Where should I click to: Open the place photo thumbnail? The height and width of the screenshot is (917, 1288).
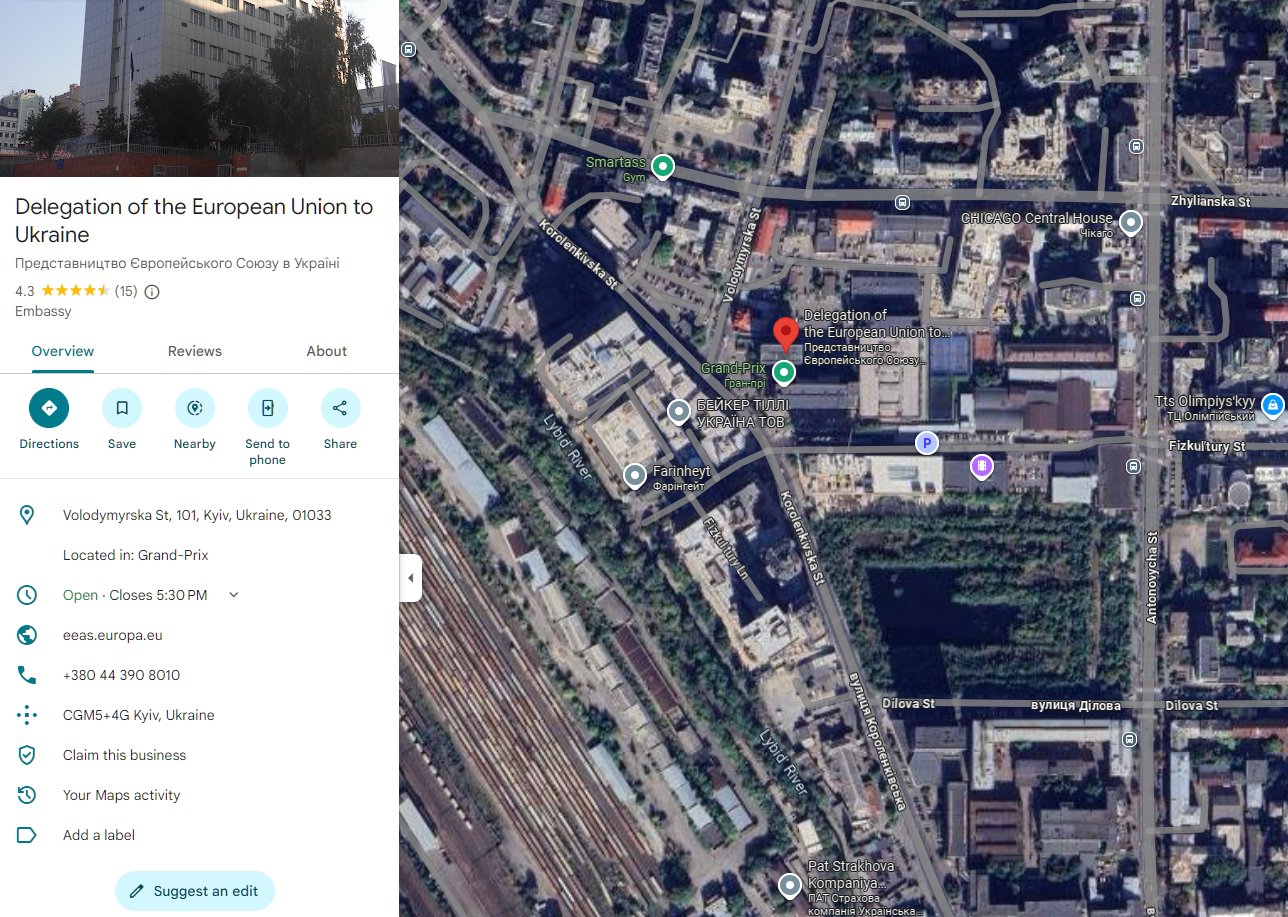pos(199,88)
